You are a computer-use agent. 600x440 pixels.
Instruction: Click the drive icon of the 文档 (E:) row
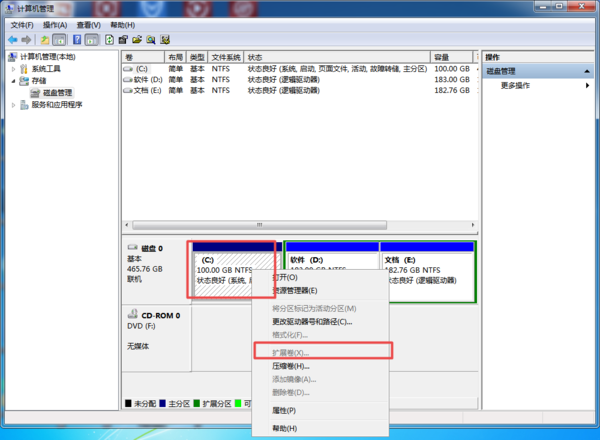pyautogui.click(x=128, y=90)
